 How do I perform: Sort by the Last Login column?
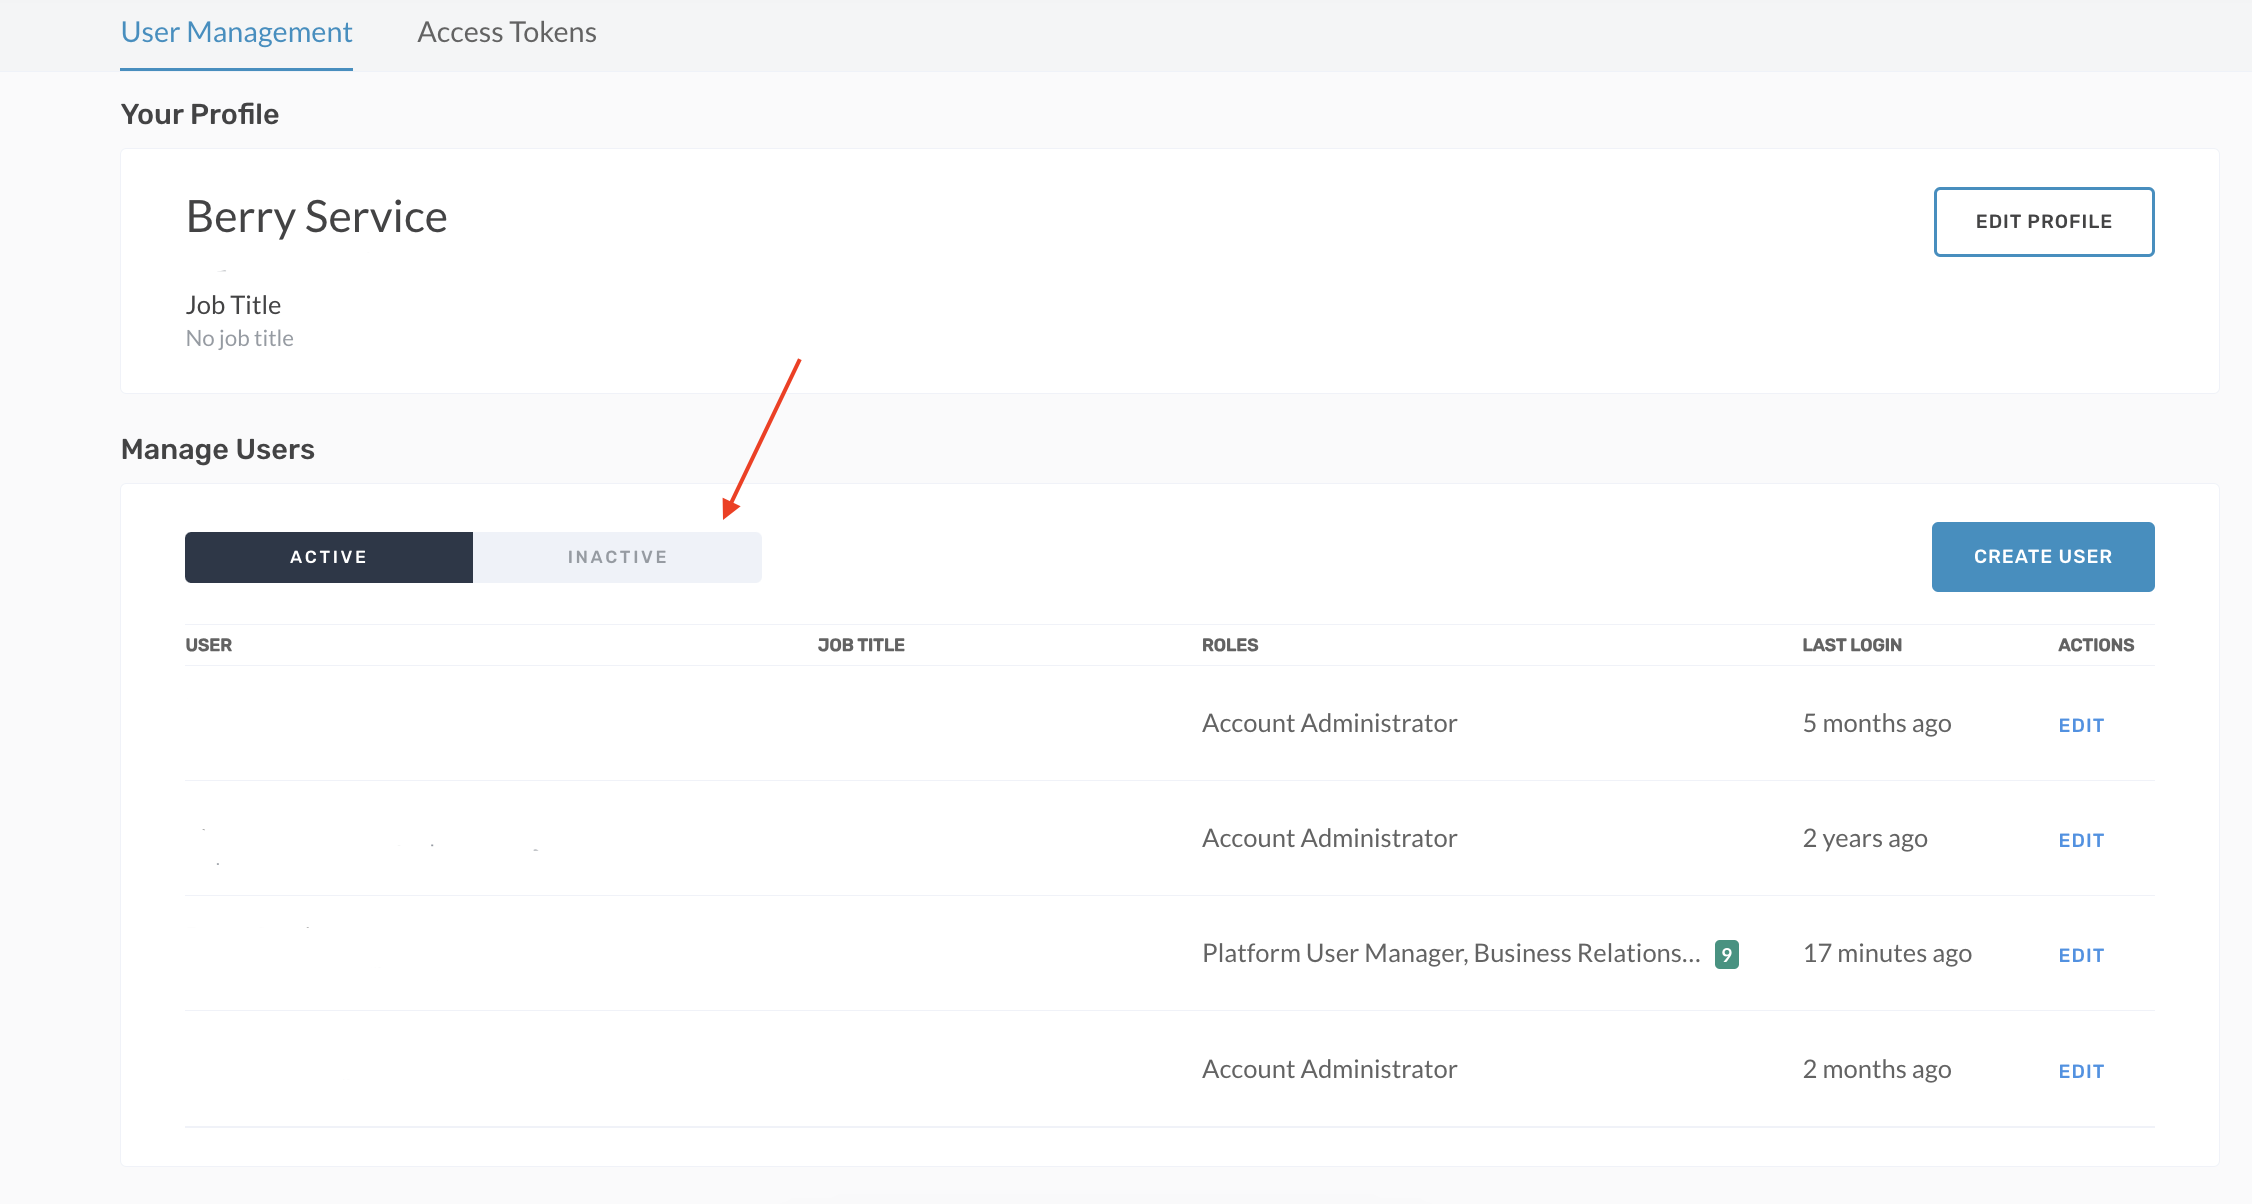[1851, 644]
